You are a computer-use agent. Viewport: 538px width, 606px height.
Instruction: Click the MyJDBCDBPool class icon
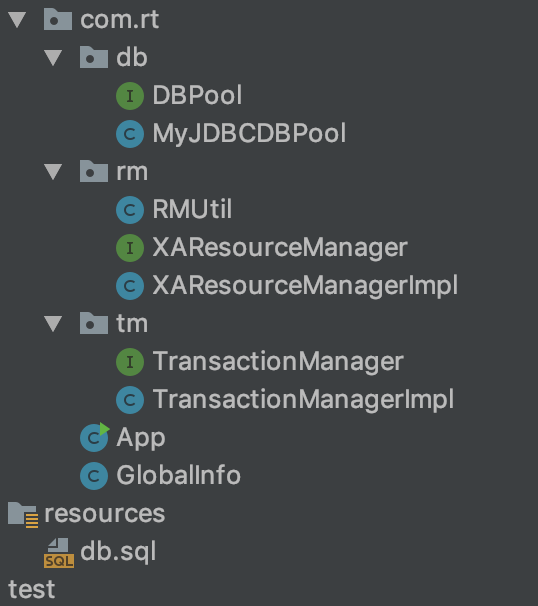pos(130,134)
